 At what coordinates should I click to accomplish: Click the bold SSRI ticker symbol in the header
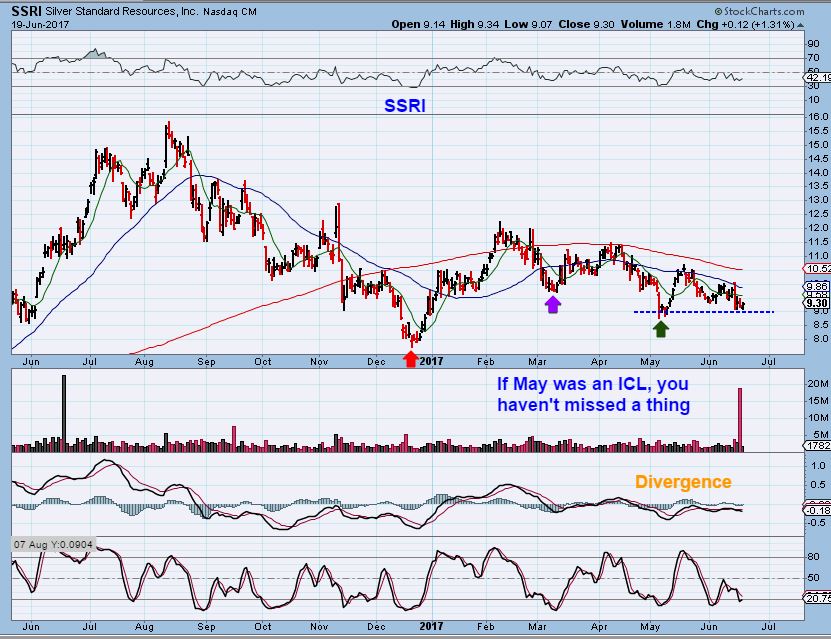26,11
